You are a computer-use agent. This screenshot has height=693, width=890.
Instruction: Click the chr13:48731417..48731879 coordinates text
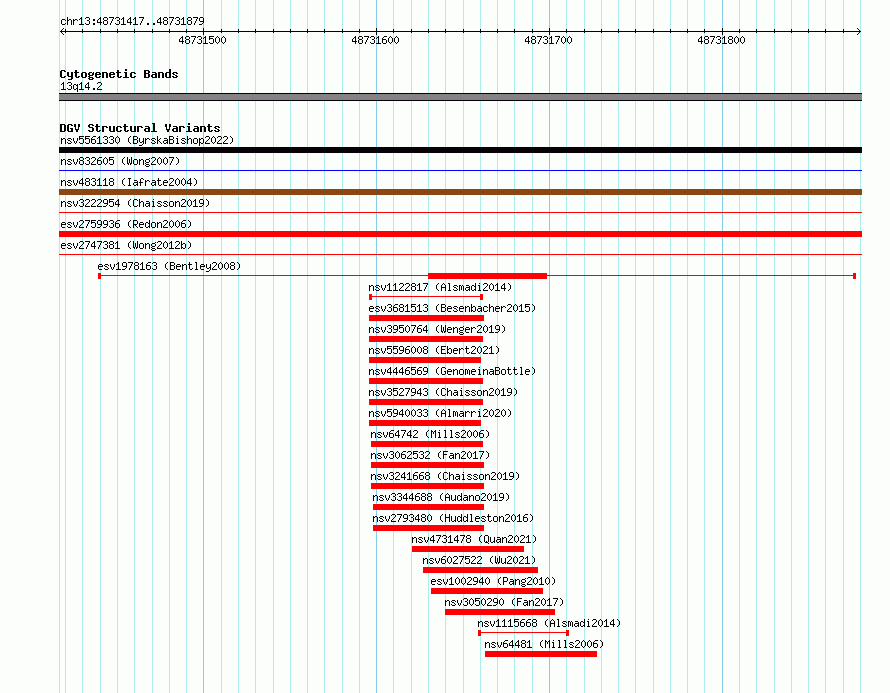pos(132,21)
